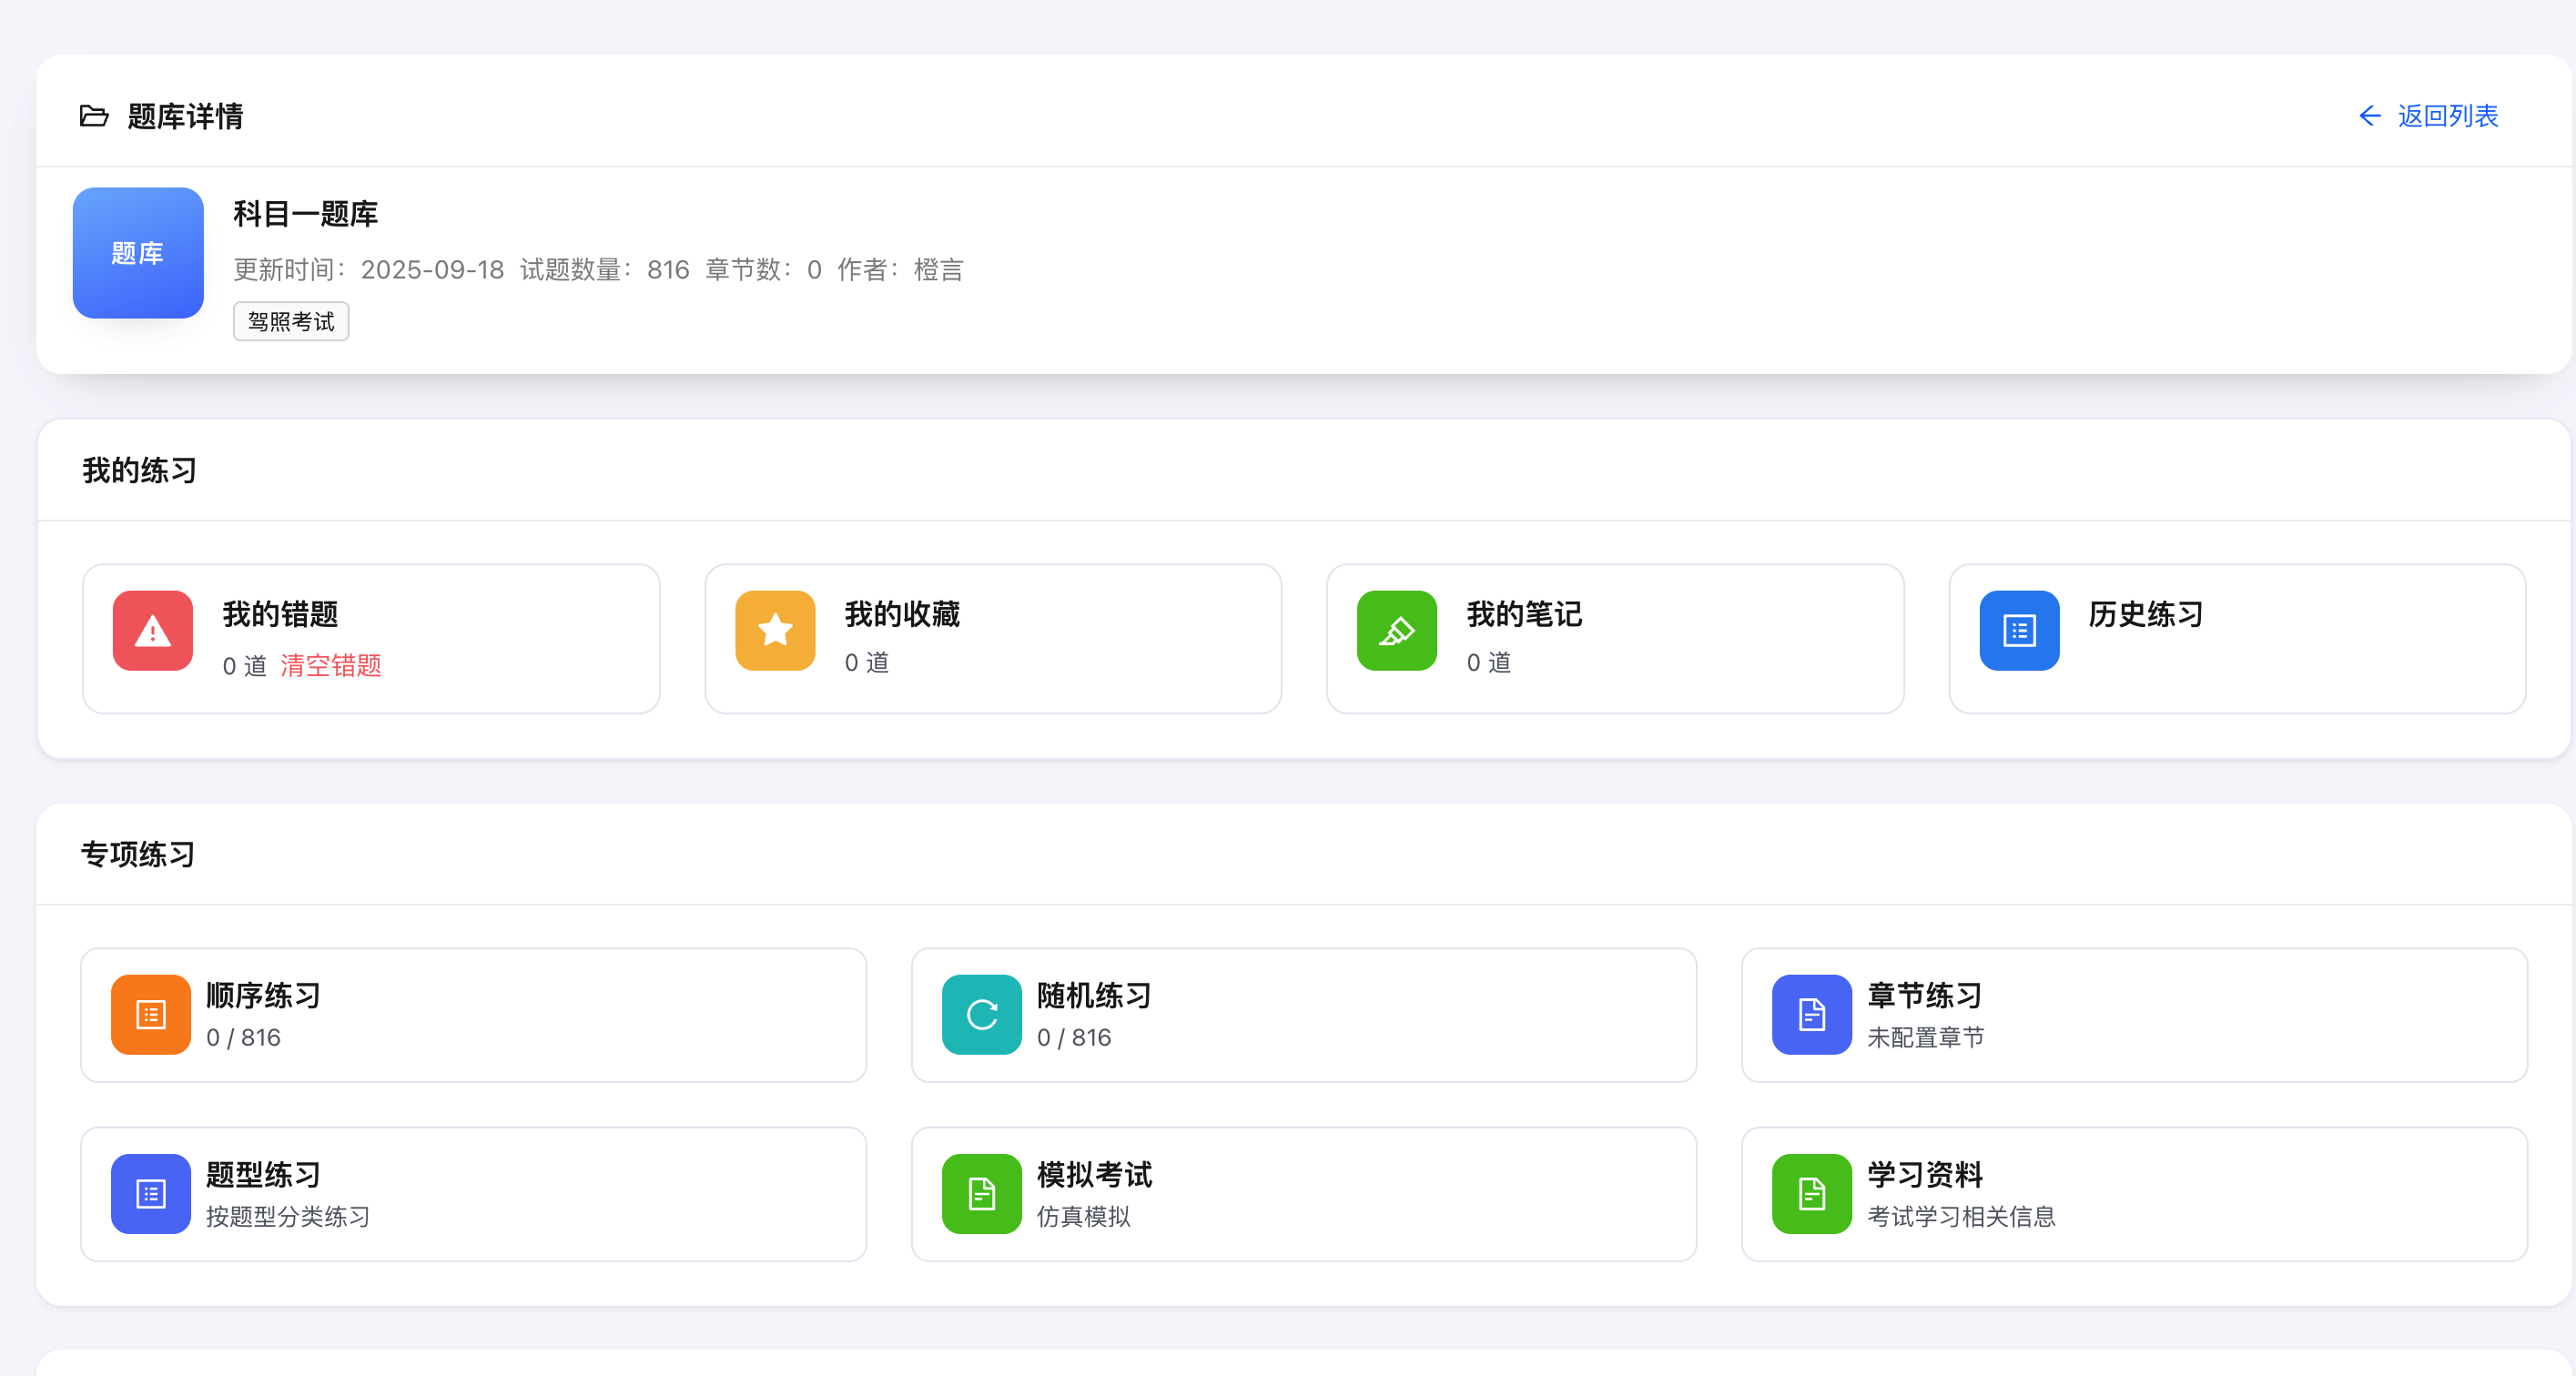Viewport: 2576px width, 1376px height.
Task: Click the 返回列表 back arrow icon
Action: 2369,116
